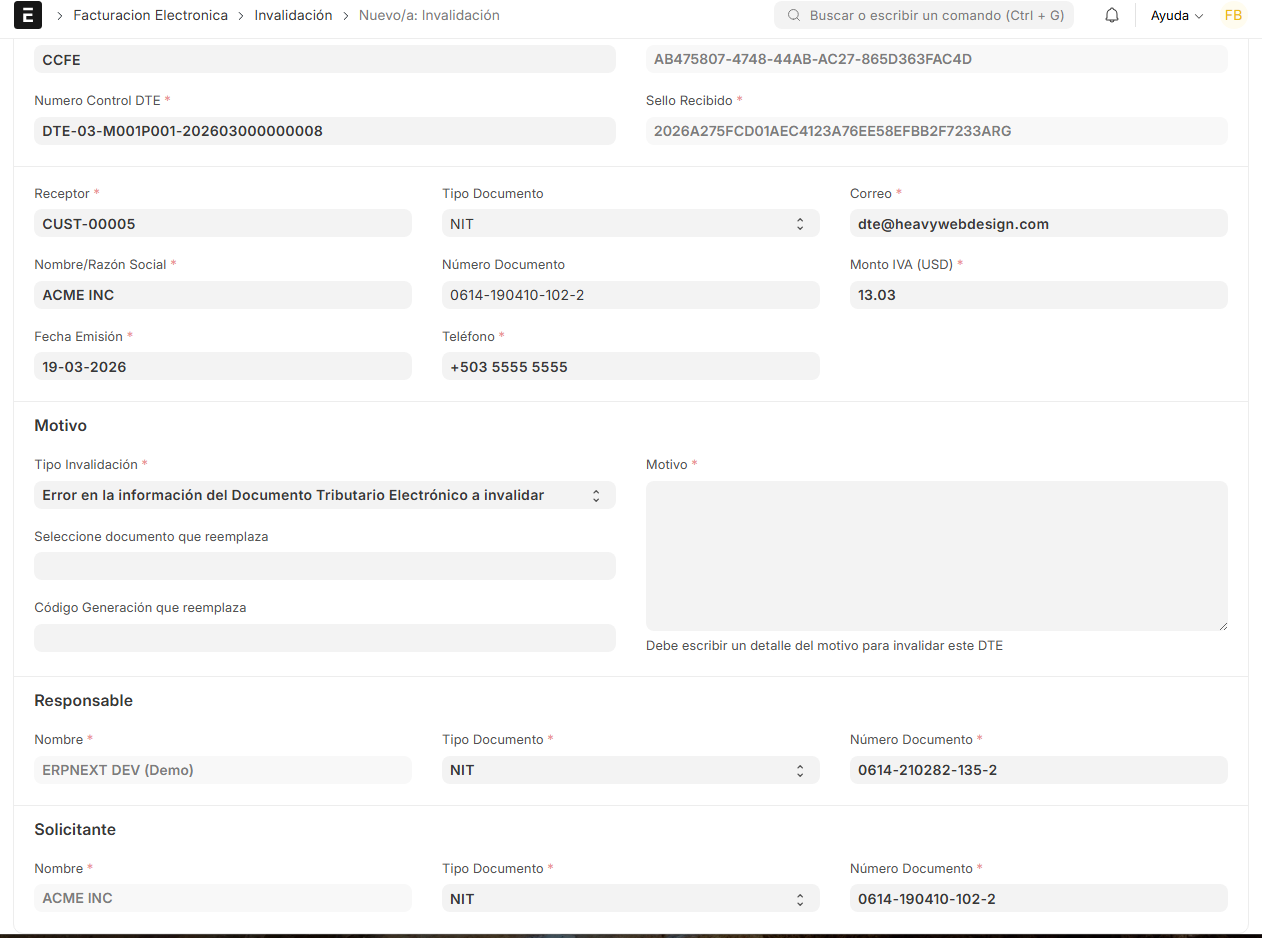The image size is (1262, 938).
Task: Navigate to Invalidación breadcrumb
Action: (293, 16)
